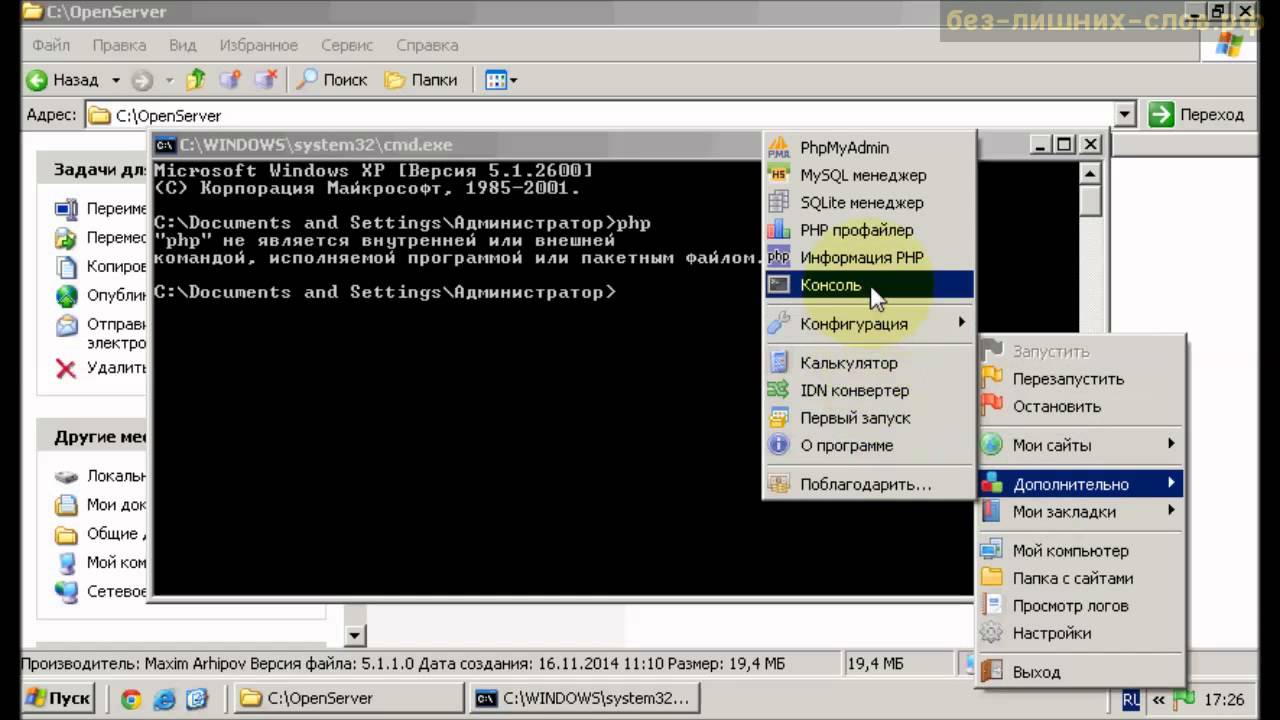Viewport: 1280px width, 720px height.
Task: Click the Калькулятор icon
Action: click(x=779, y=363)
